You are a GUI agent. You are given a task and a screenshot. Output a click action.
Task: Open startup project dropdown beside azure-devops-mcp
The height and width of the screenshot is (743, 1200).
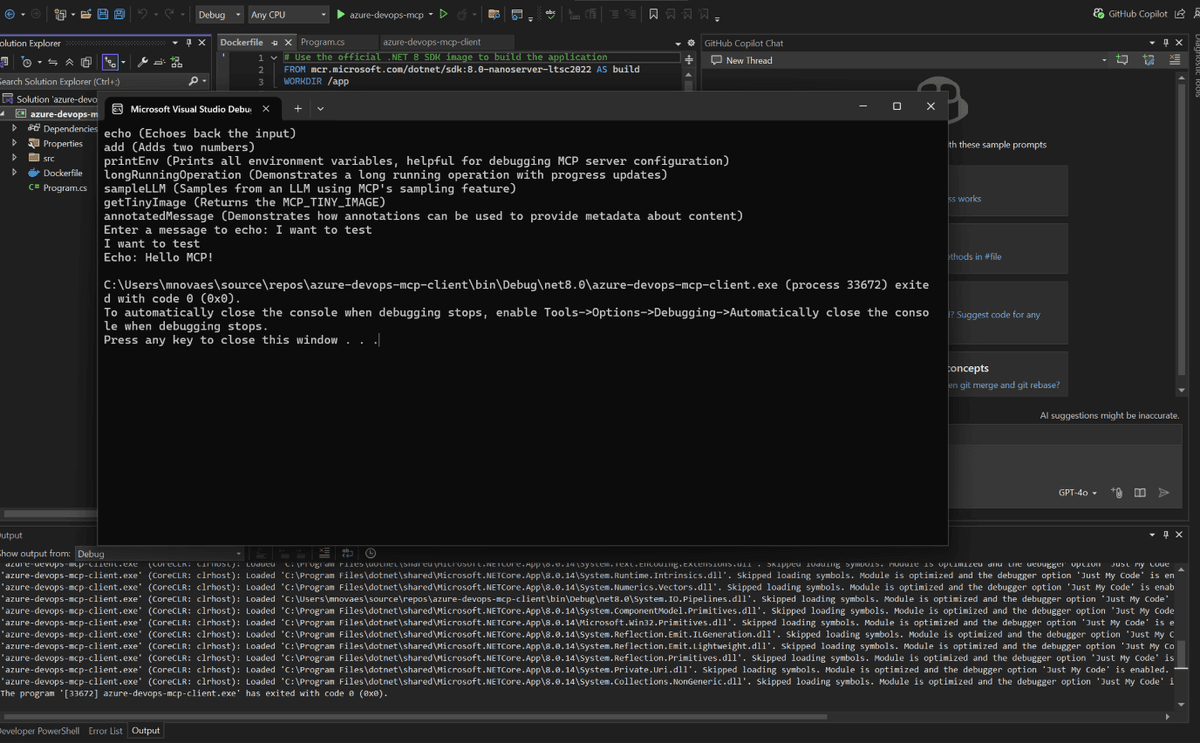click(431, 14)
